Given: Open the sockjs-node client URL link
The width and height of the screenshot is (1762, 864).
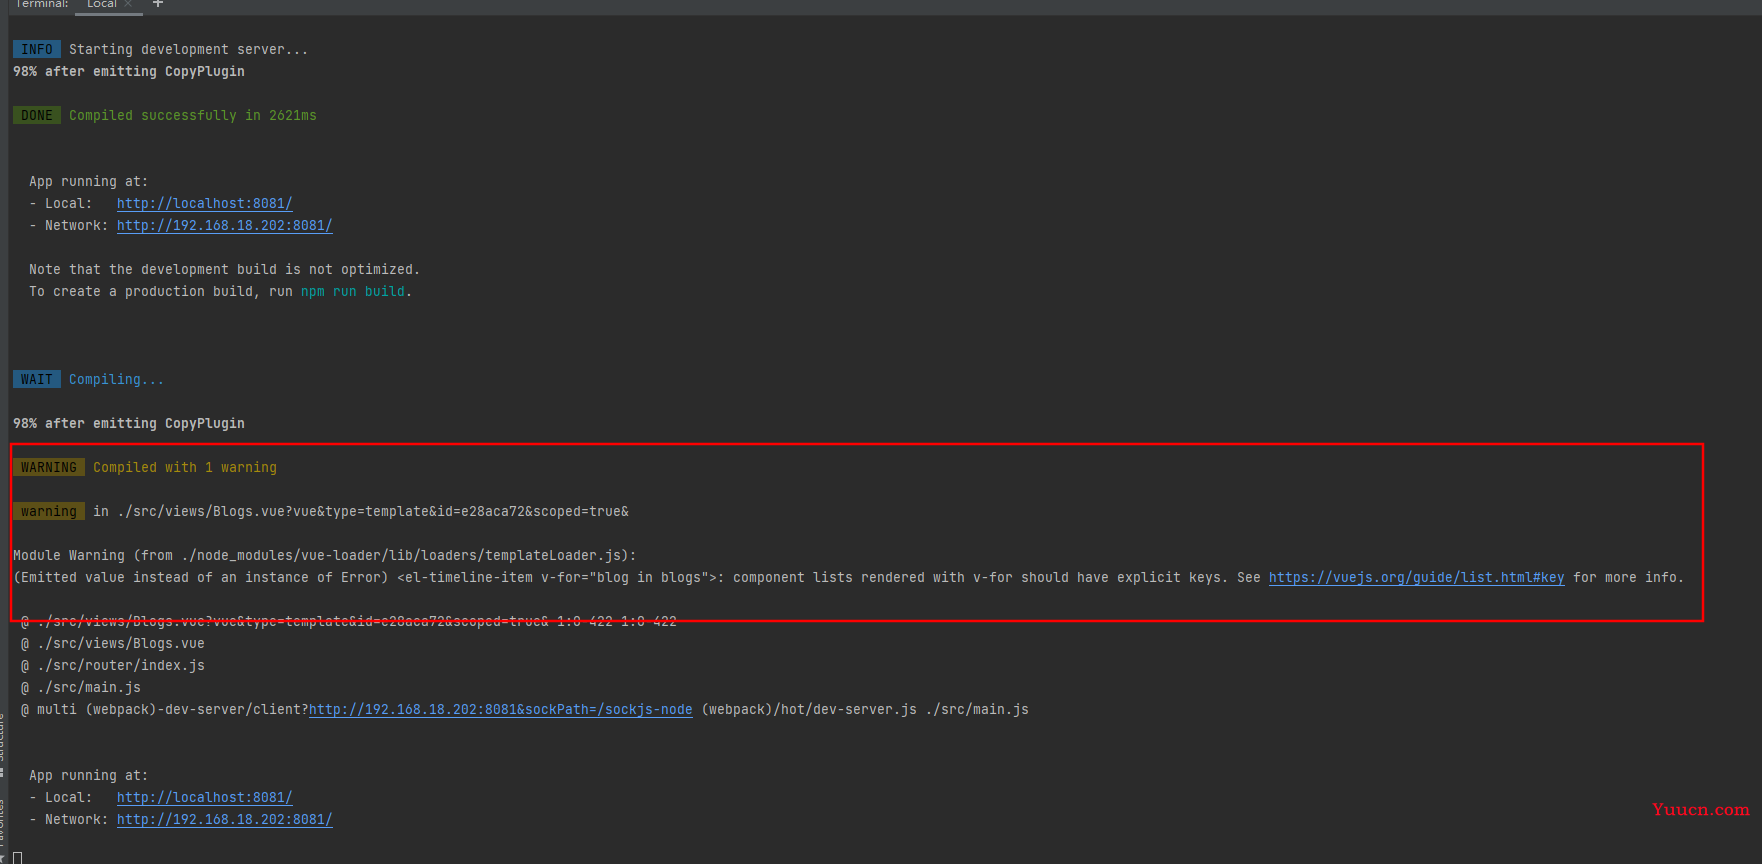Looking at the screenshot, I should [500, 709].
